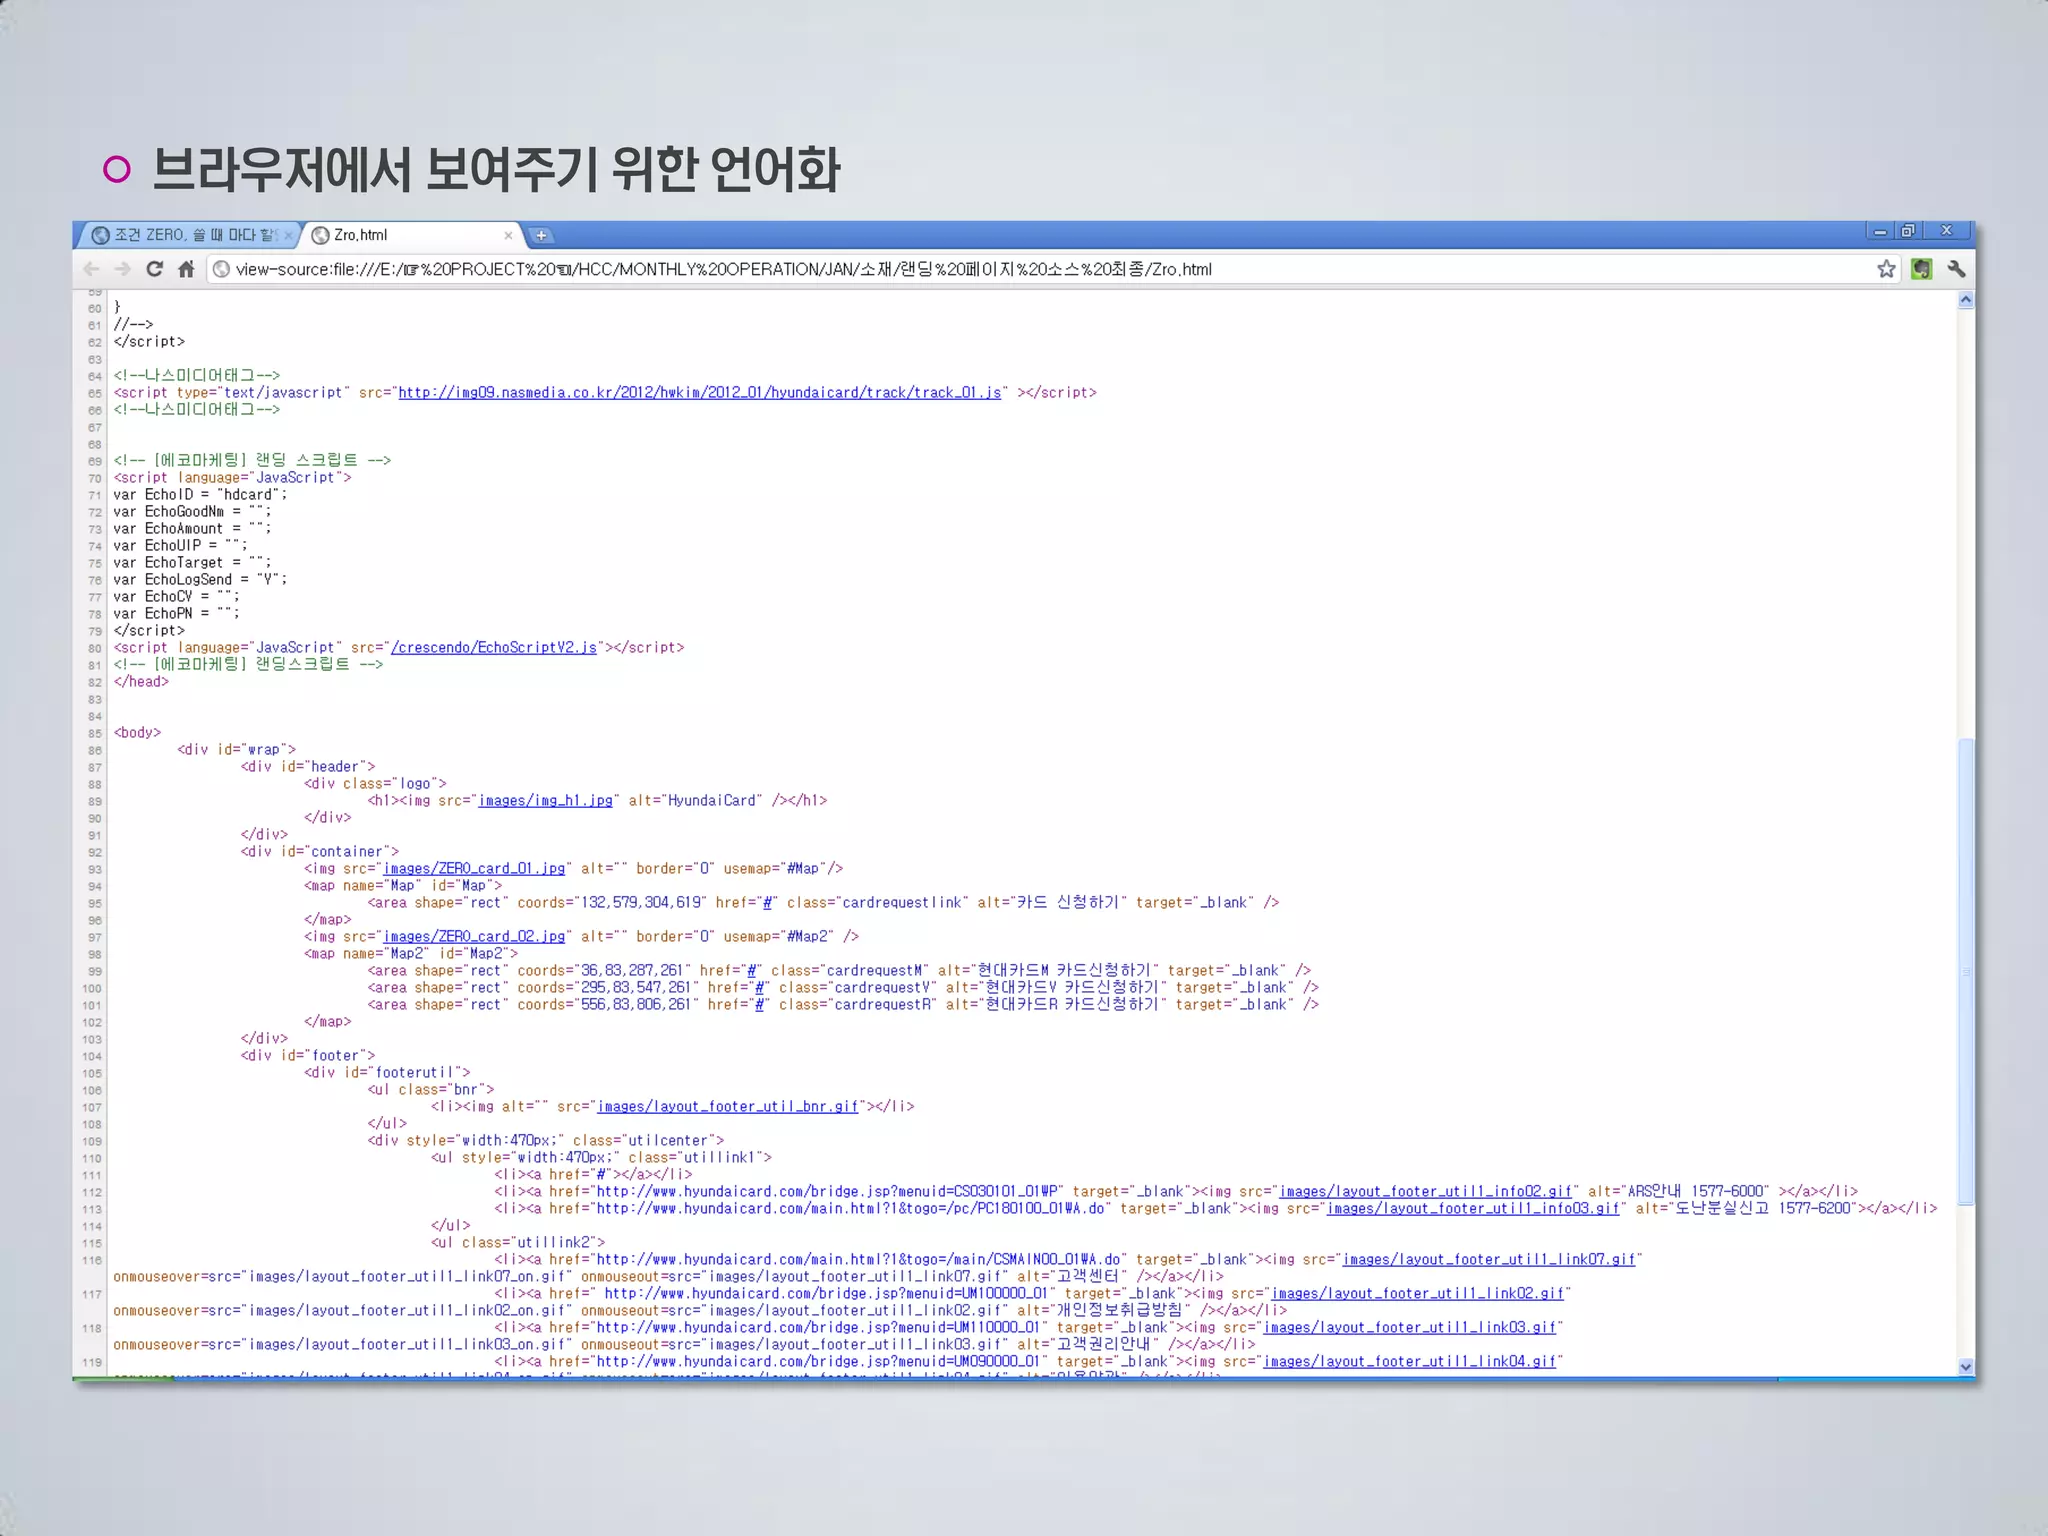The height and width of the screenshot is (1536, 2048).
Task: Click the </head> tag text
Action: (x=141, y=682)
